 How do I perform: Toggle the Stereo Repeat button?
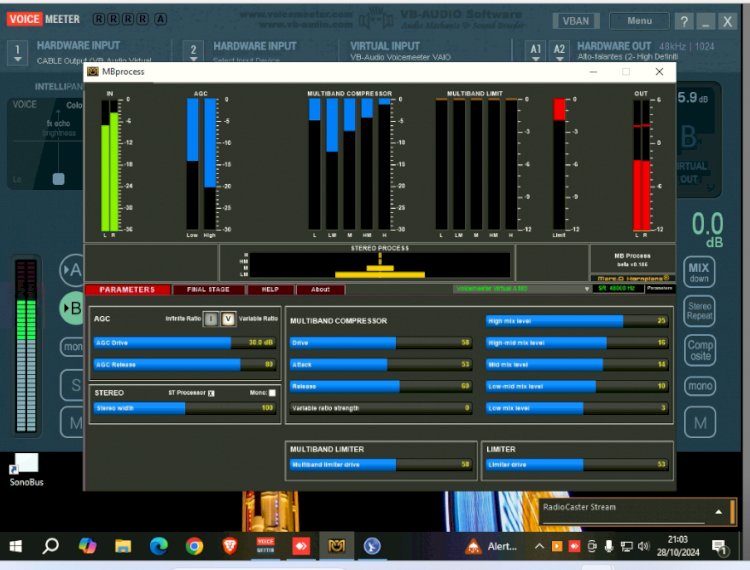(x=699, y=310)
